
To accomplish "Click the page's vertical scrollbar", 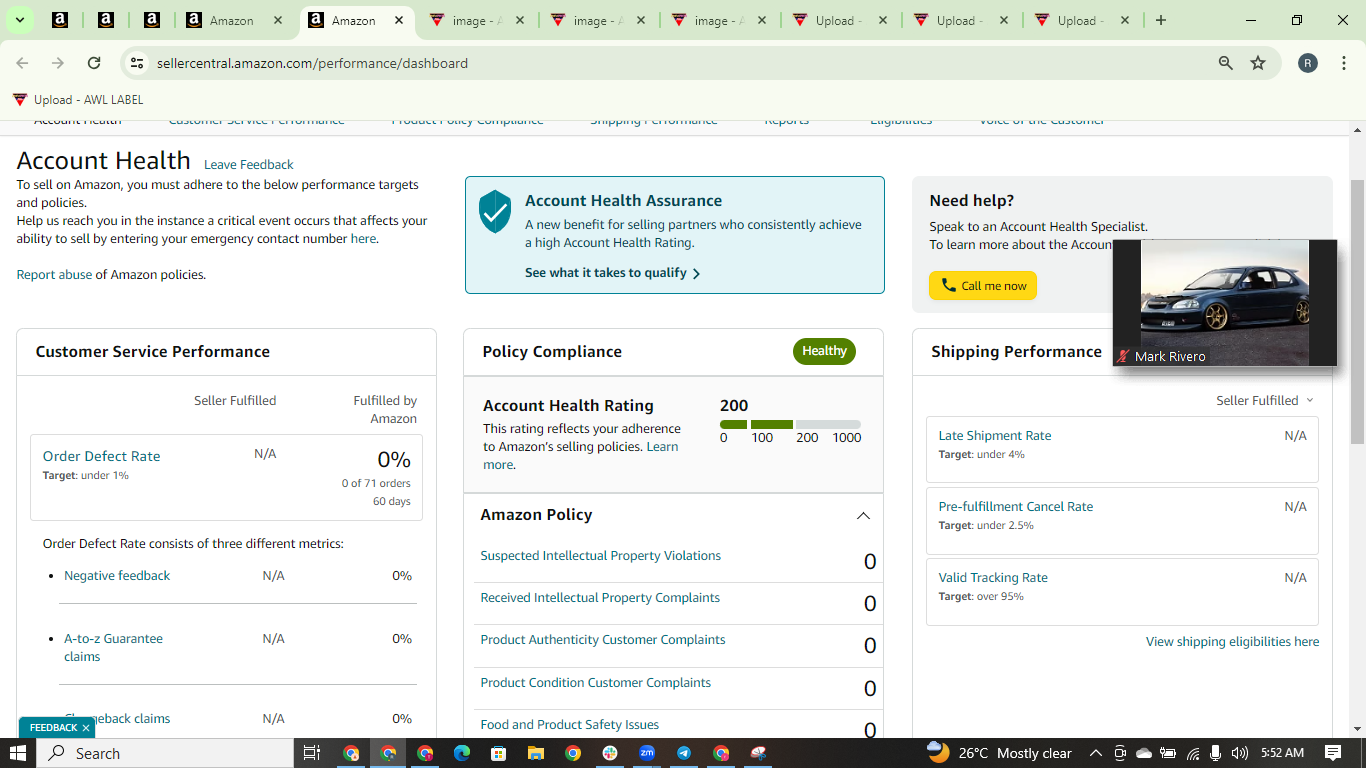I will pos(1357,310).
